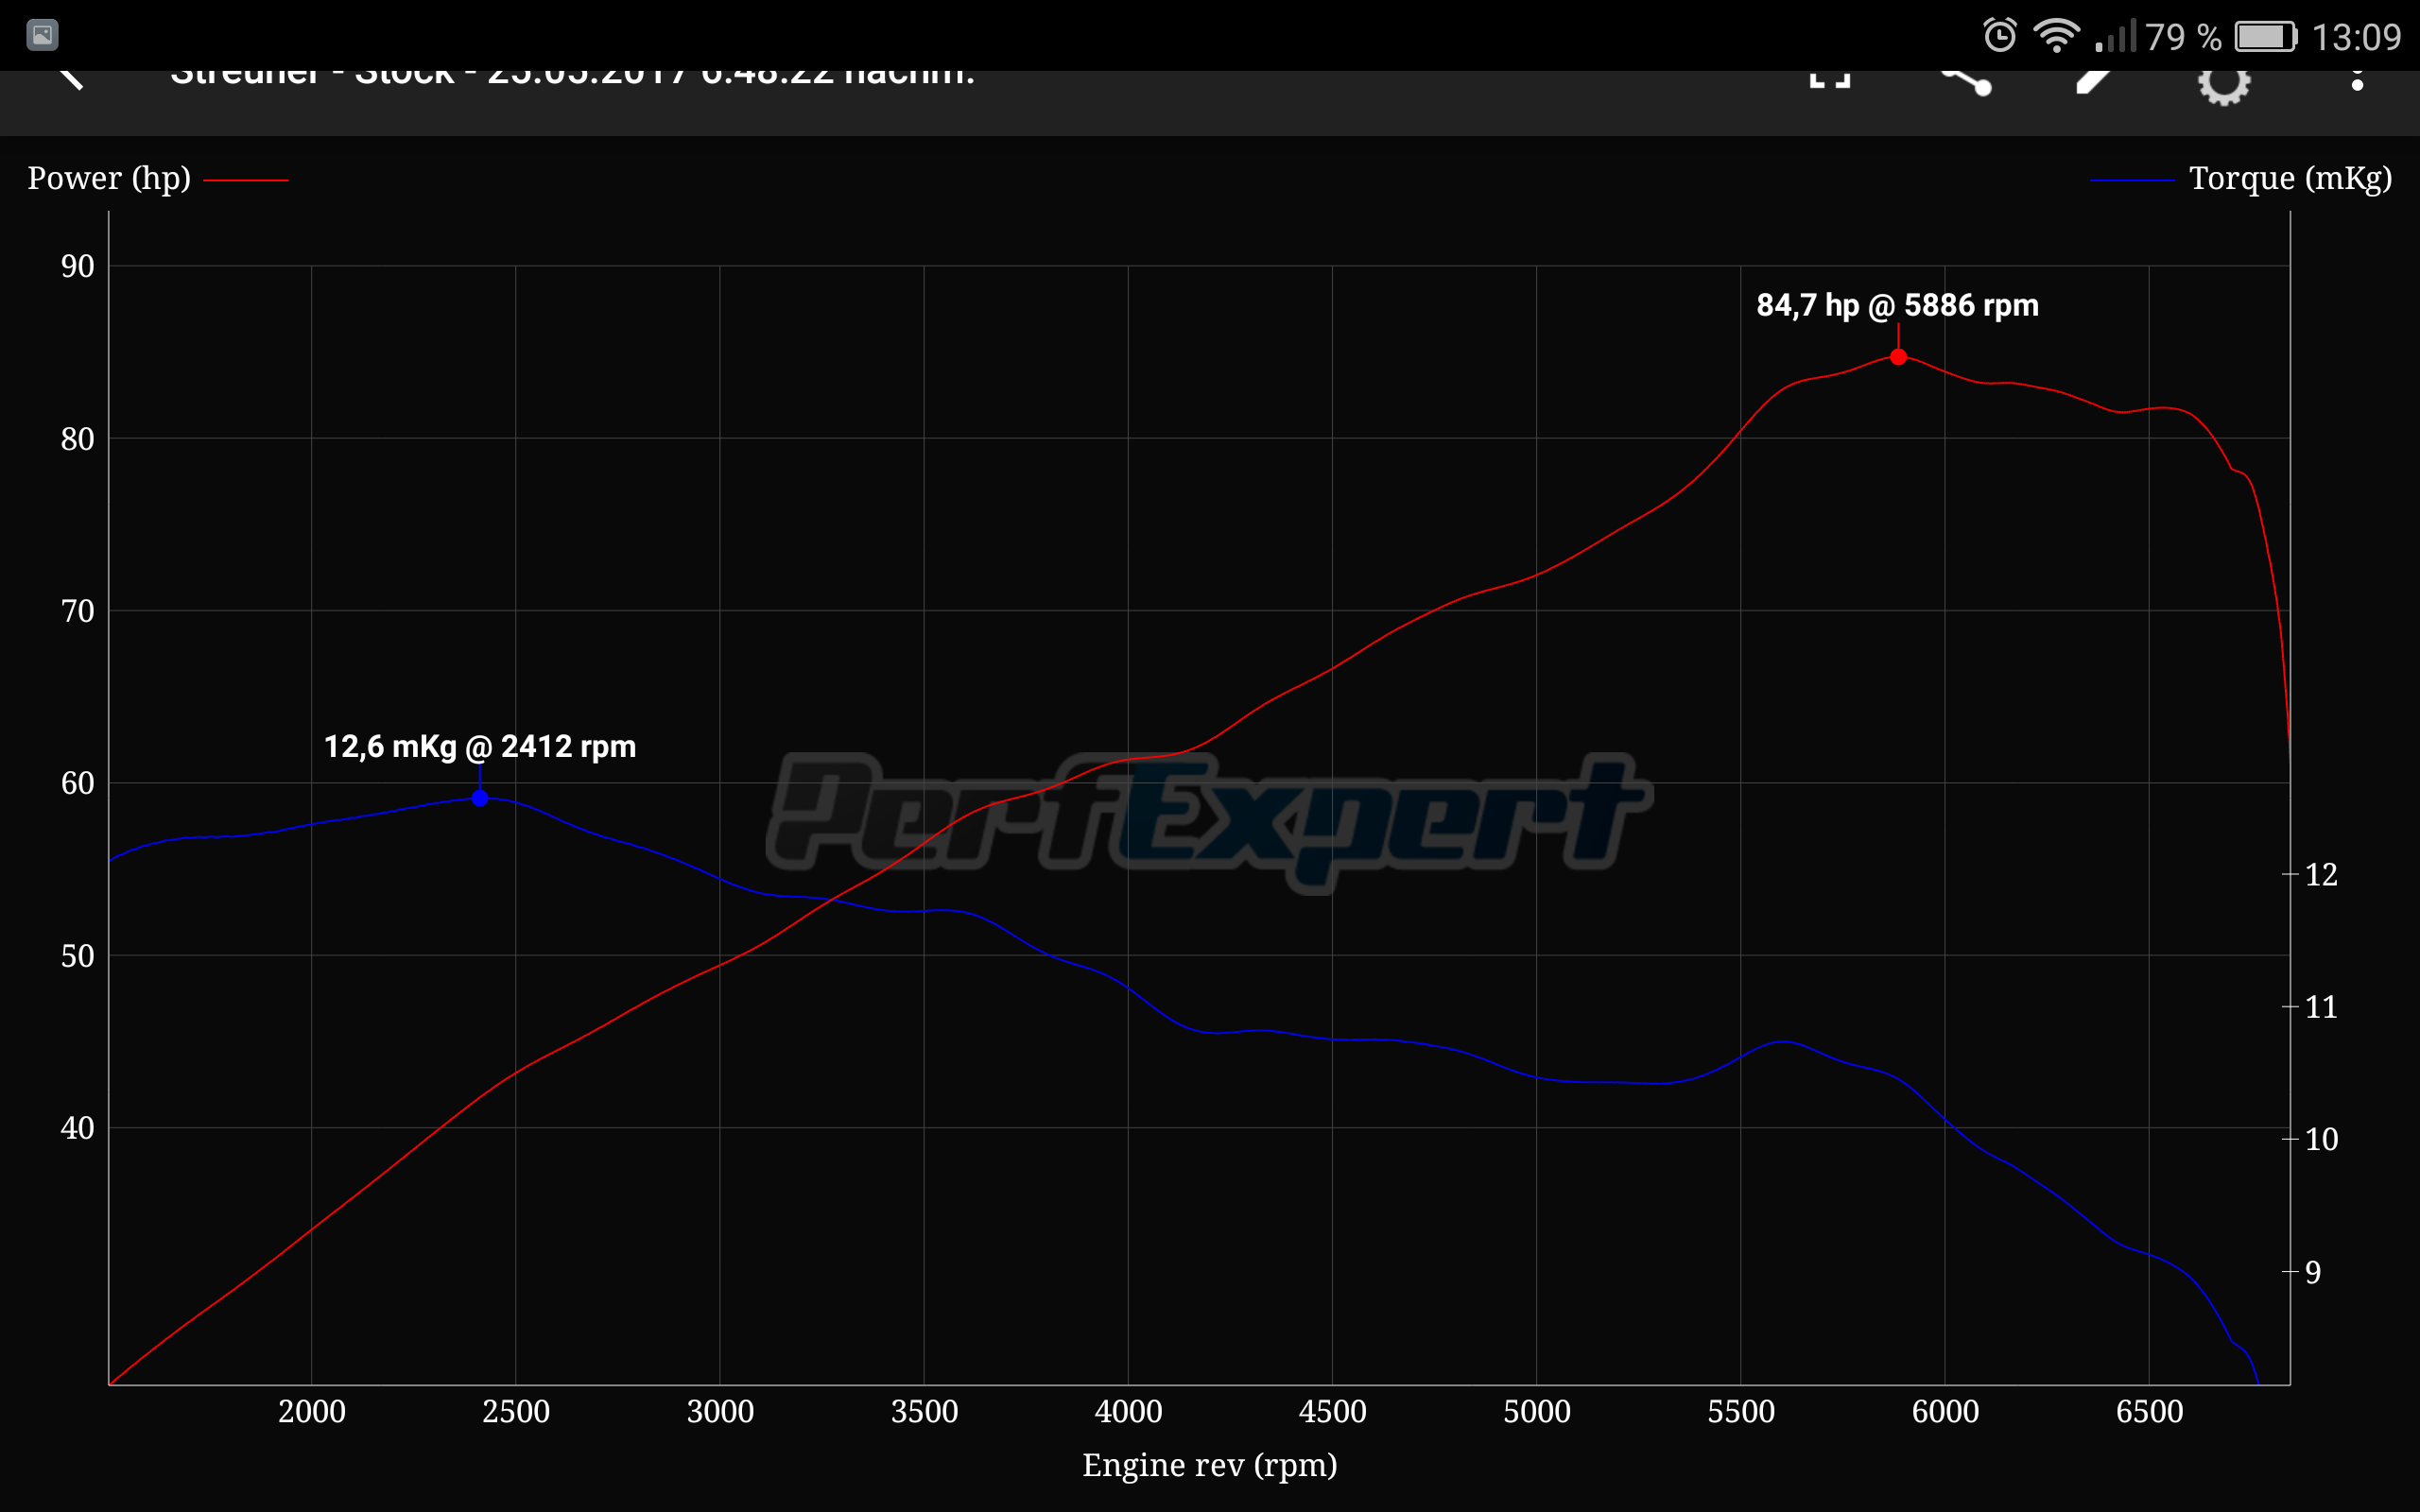Image resolution: width=2420 pixels, height=1512 pixels.
Task: Tap the 6500 rpm axis label
Action: [x=2149, y=1411]
